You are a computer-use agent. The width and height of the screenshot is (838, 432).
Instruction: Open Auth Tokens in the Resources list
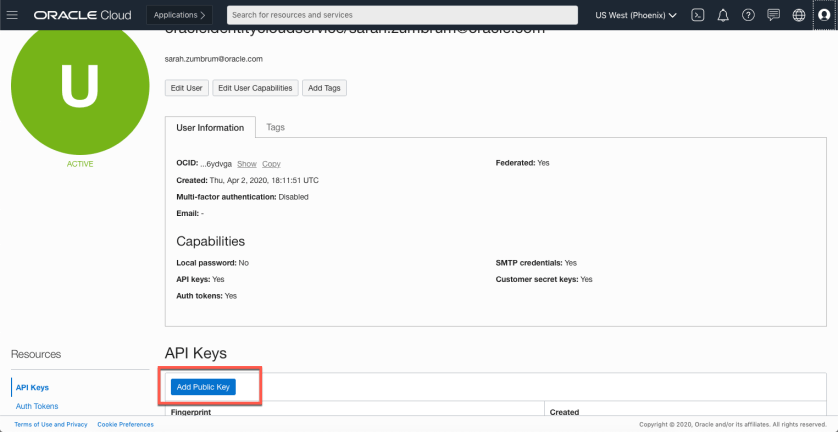point(37,406)
